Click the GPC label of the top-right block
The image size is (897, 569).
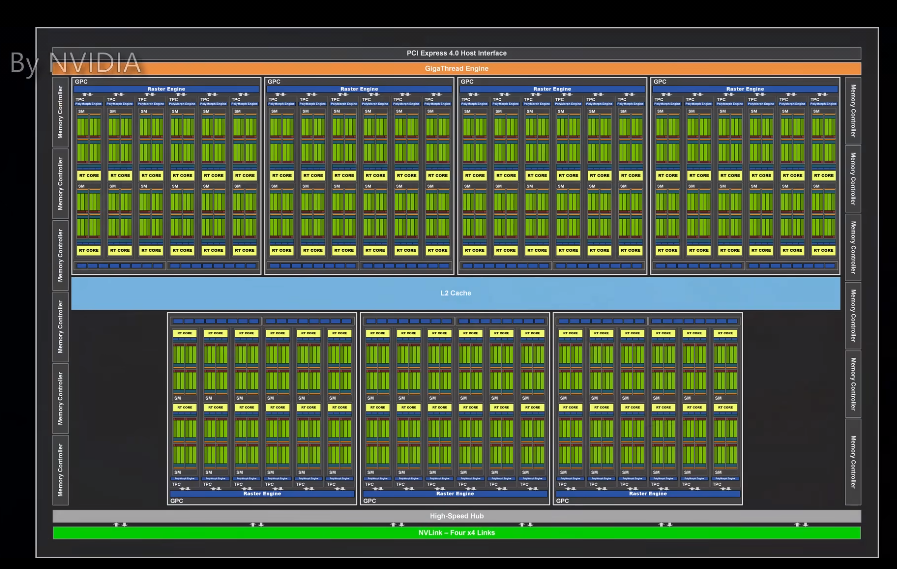[x=660, y=82]
